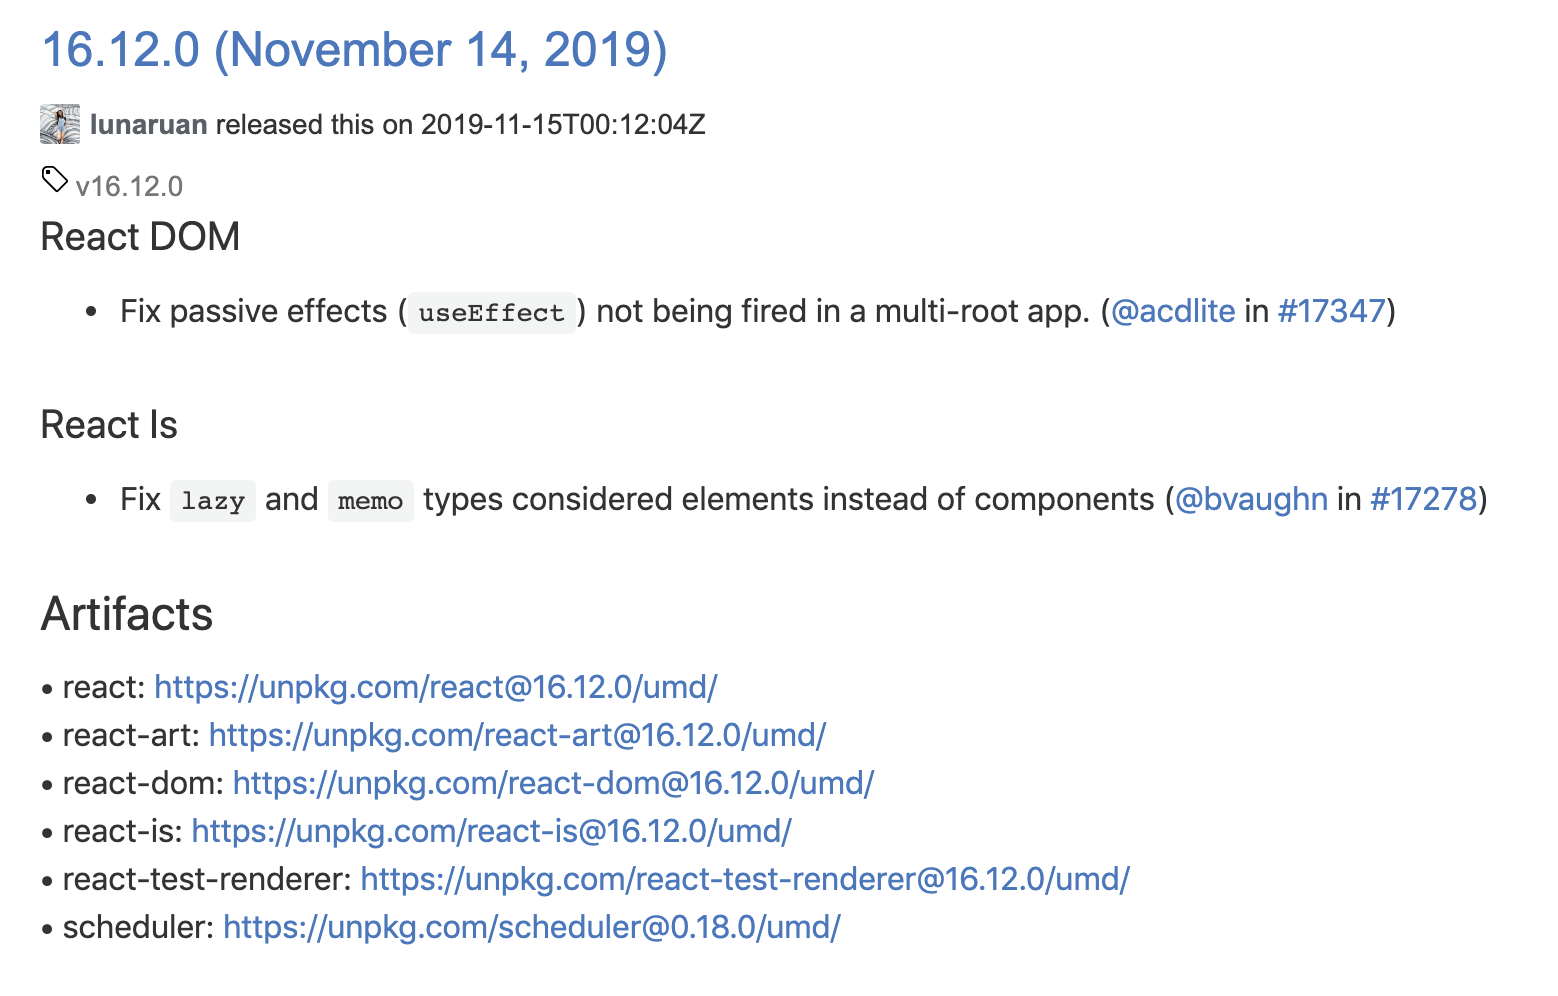Click the lazy inline code snippet
Screen dimensions: 1558x996
pos(213,501)
